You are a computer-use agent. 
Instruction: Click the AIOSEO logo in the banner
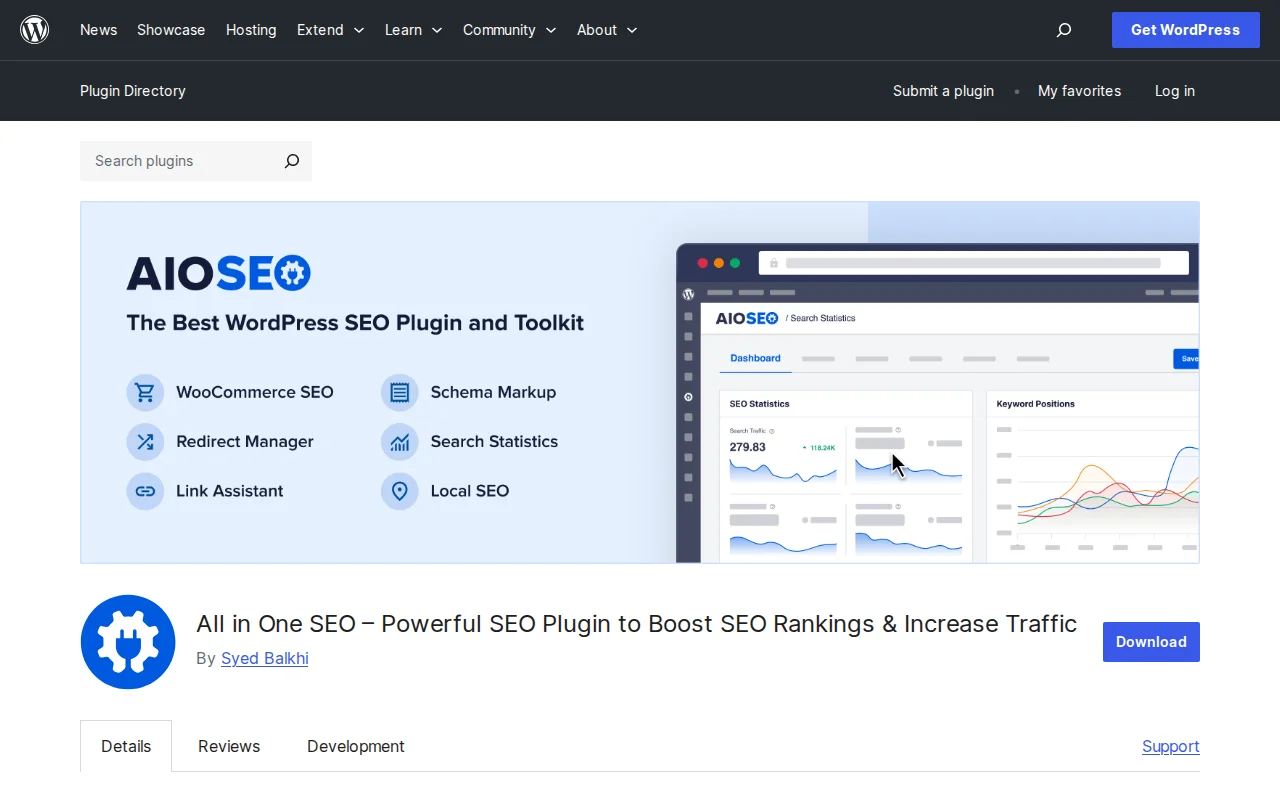218,272
